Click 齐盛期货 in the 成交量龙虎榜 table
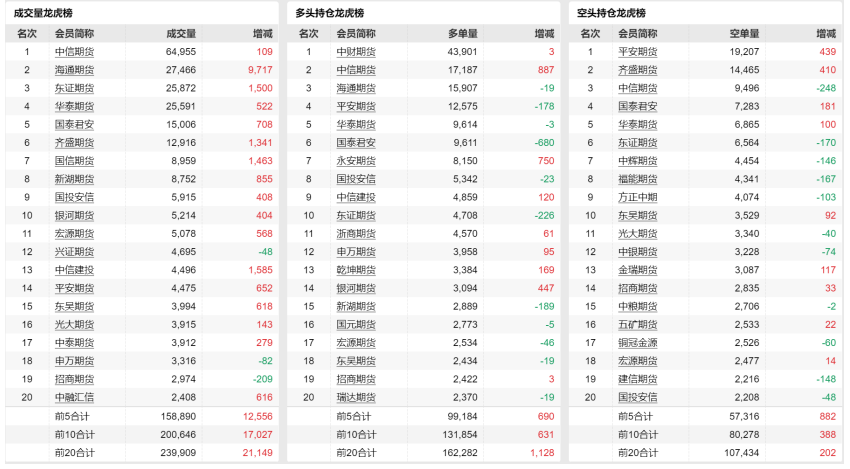The width and height of the screenshot is (850, 469). point(74,143)
